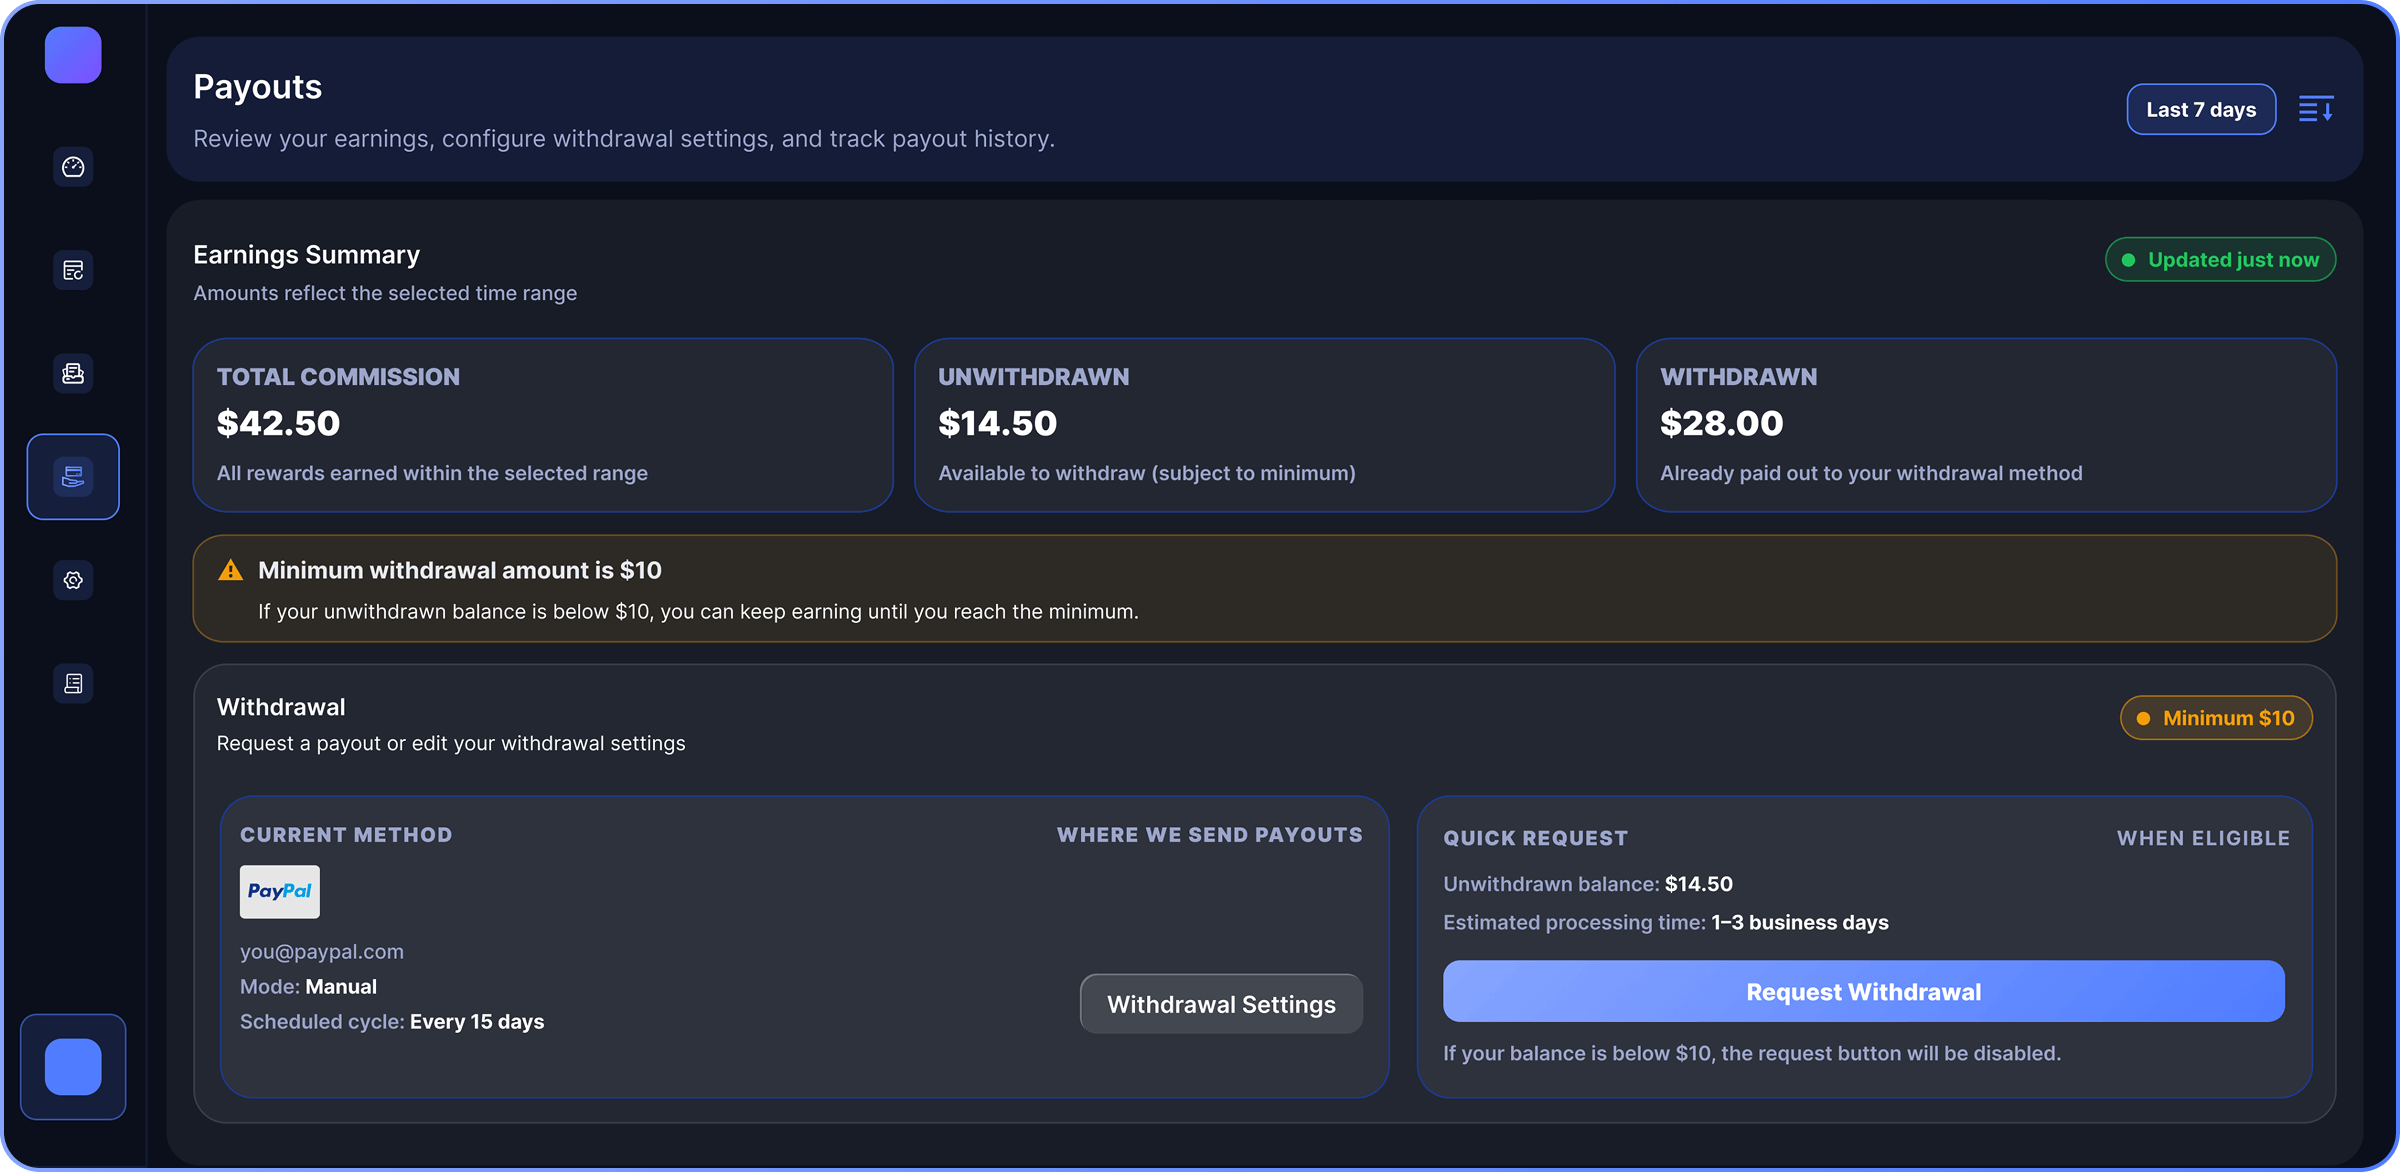Click the warning triangle on minimum withdrawal notice

click(230, 569)
